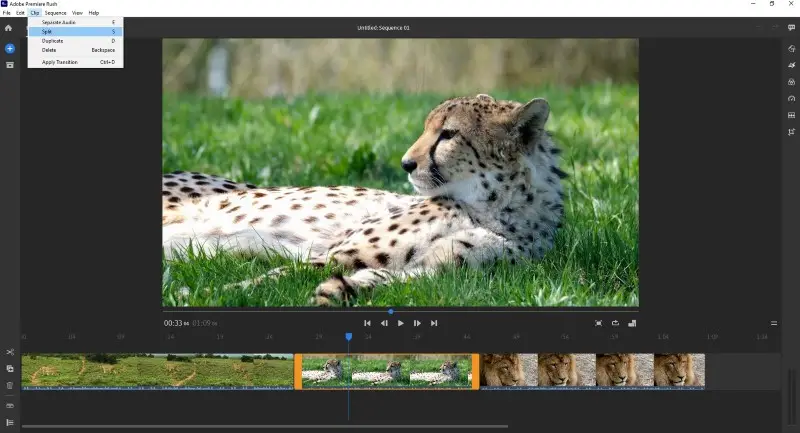Image resolution: width=800 pixels, height=433 pixels.
Task: Open the Edit menu
Action: [20, 13]
